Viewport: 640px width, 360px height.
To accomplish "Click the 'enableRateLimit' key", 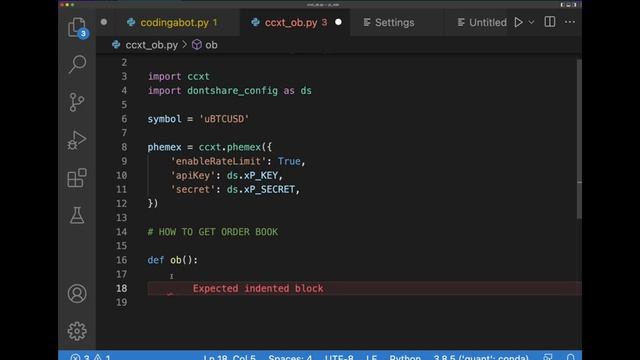I will (x=218, y=161).
